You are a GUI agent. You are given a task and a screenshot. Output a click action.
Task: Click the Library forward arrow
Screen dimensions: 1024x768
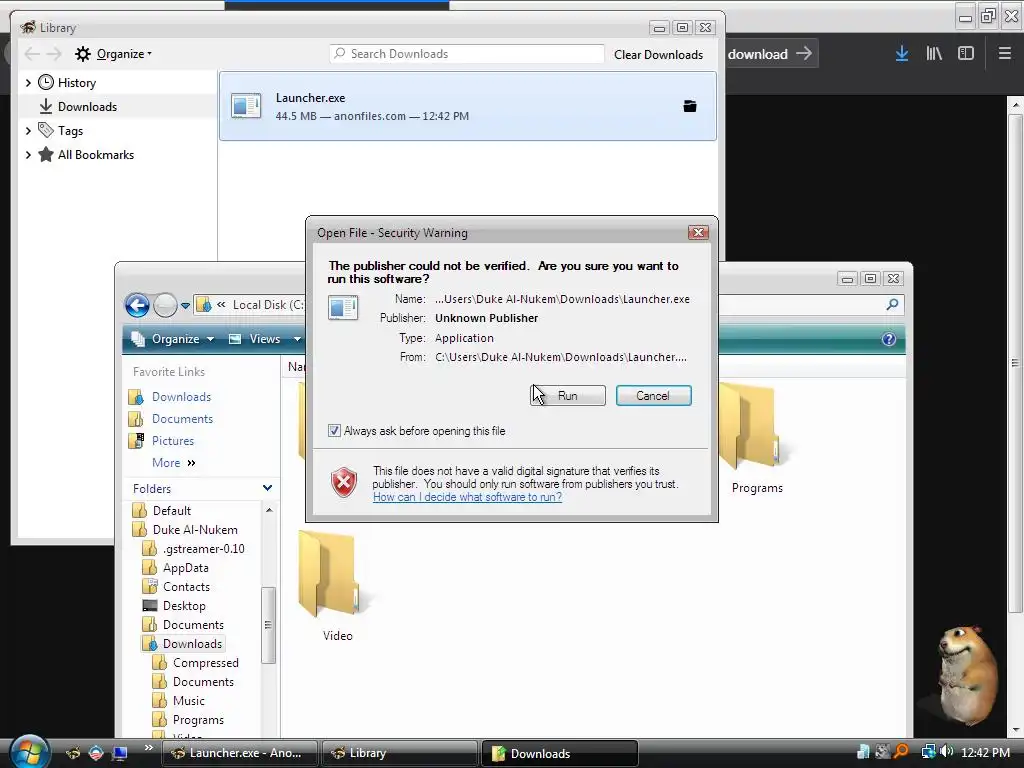click(54, 54)
